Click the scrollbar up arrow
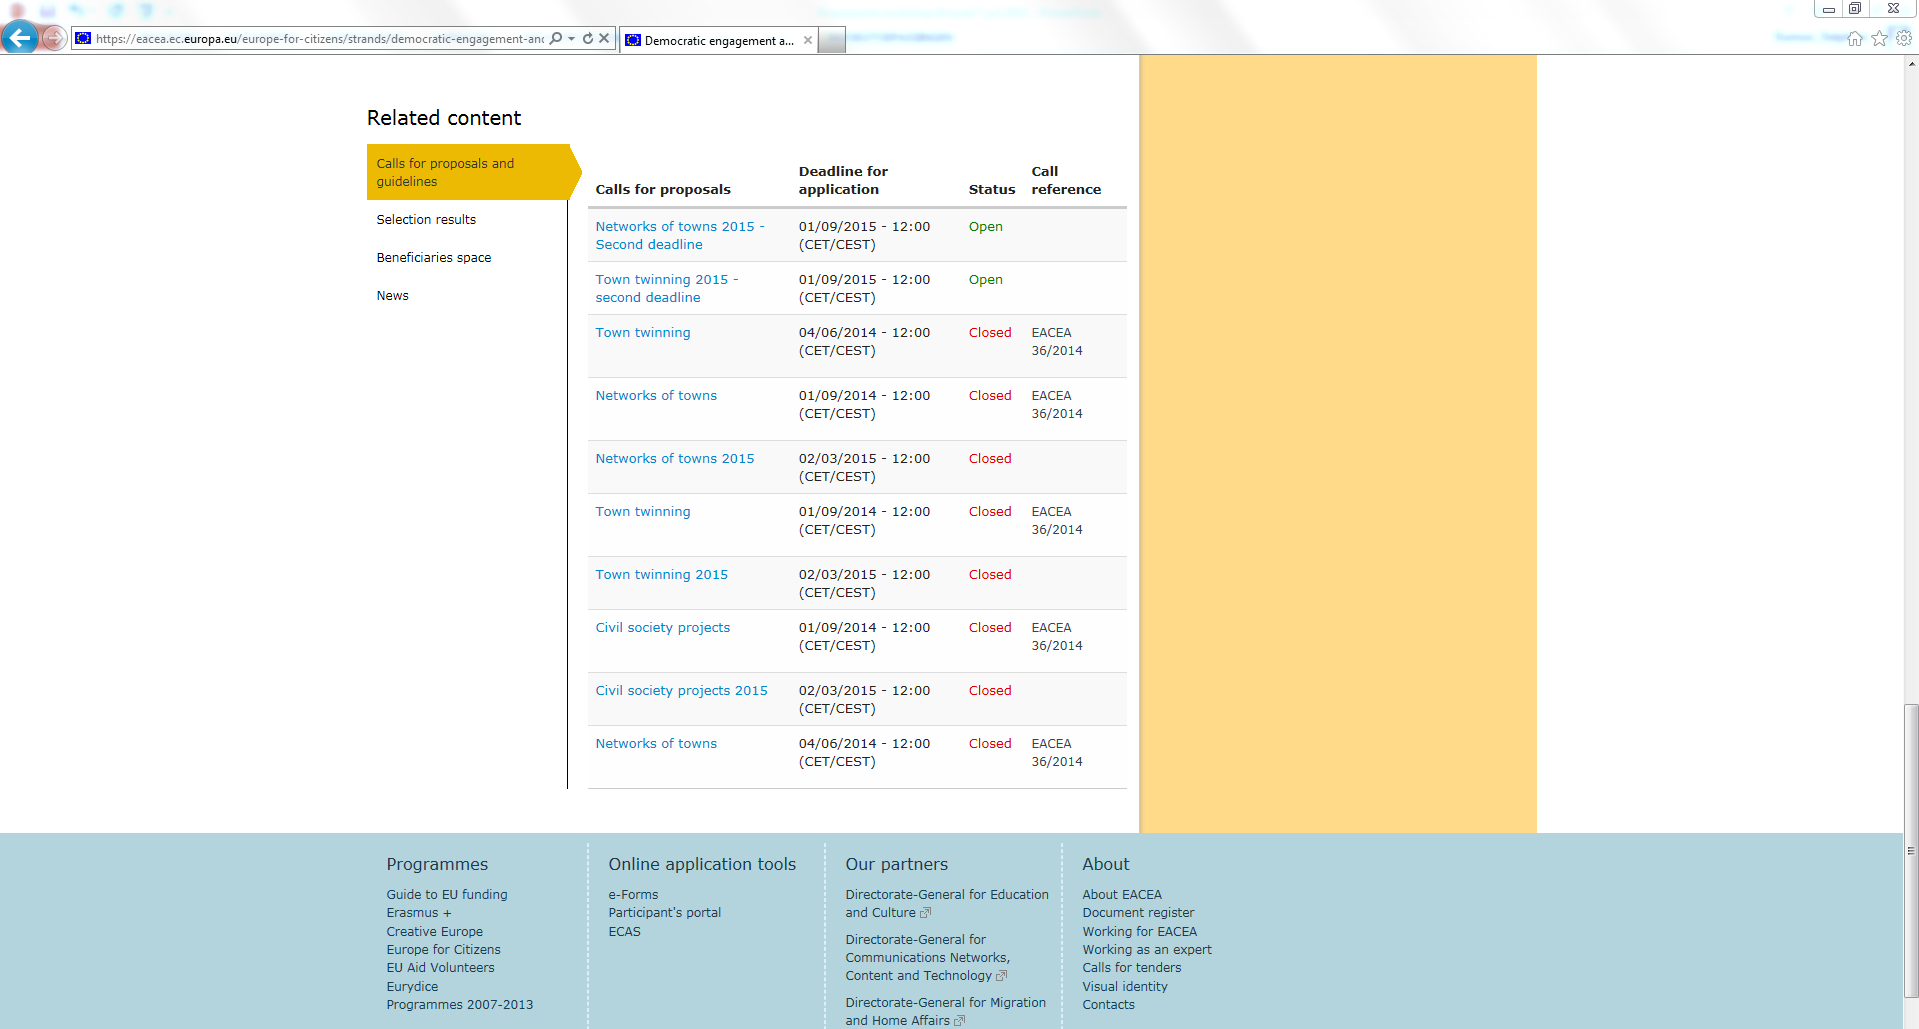 click(1911, 63)
